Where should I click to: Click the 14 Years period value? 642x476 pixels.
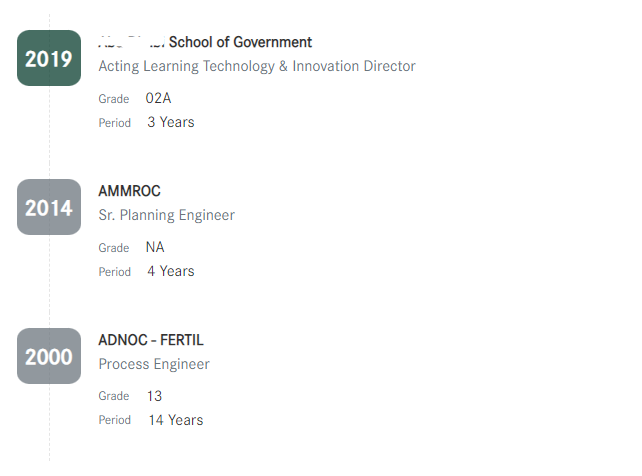176,420
